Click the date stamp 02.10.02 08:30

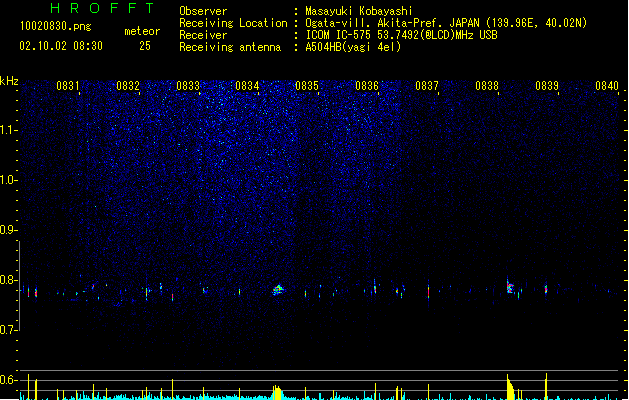click(61, 46)
